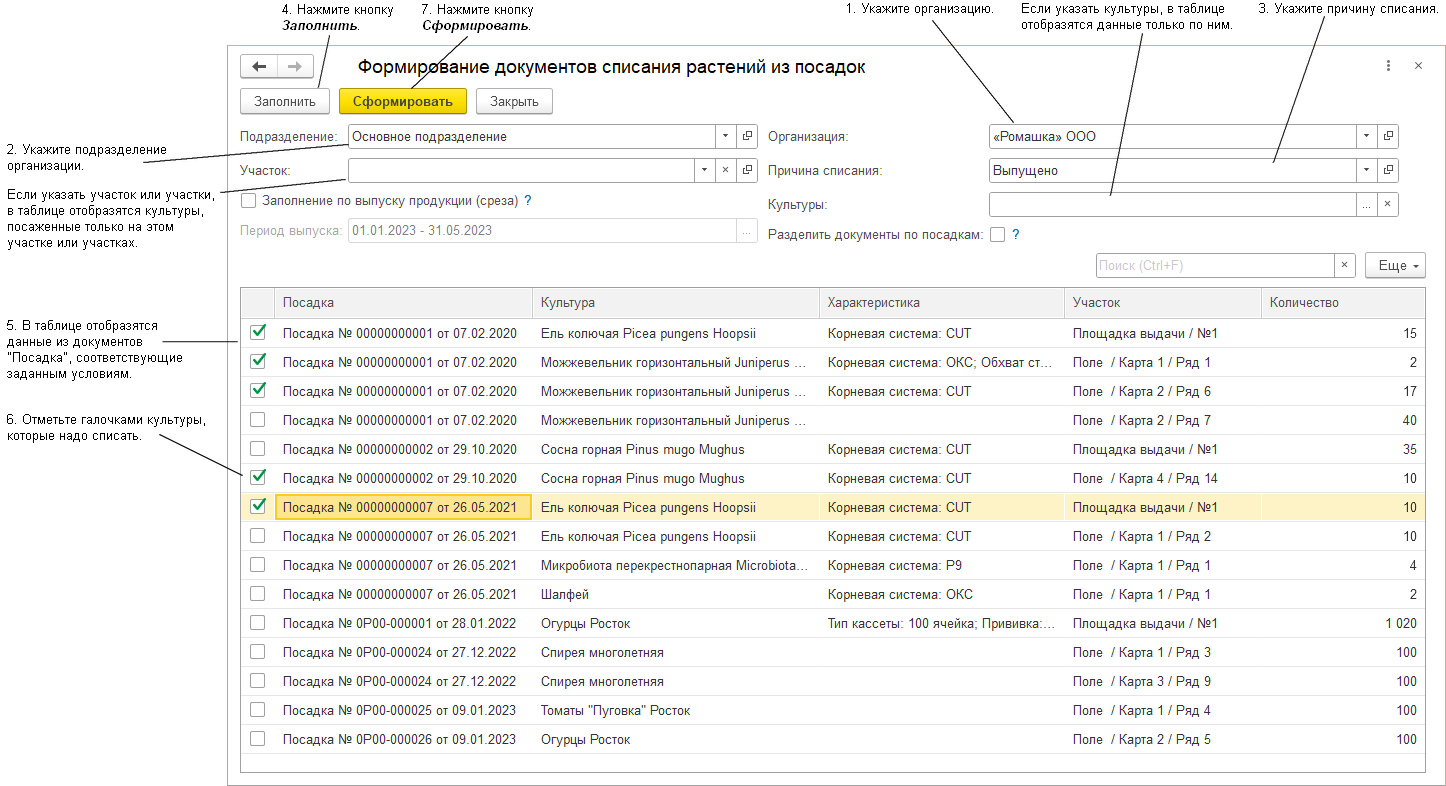The height and width of the screenshot is (786, 1446).
Task: Click into the Поиск search field
Action: (1215, 266)
